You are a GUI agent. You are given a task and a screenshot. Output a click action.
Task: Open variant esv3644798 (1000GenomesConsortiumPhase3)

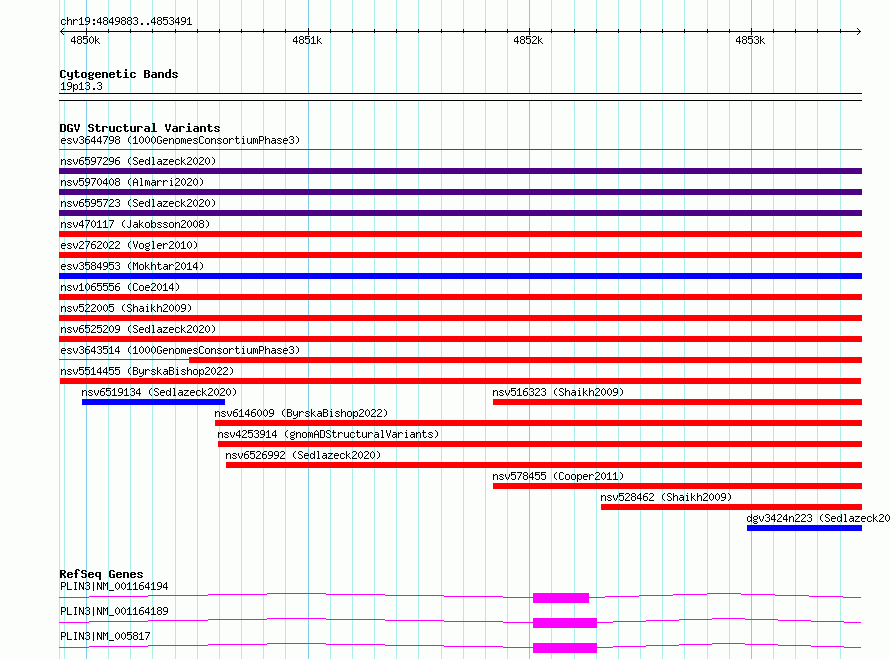coord(180,140)
